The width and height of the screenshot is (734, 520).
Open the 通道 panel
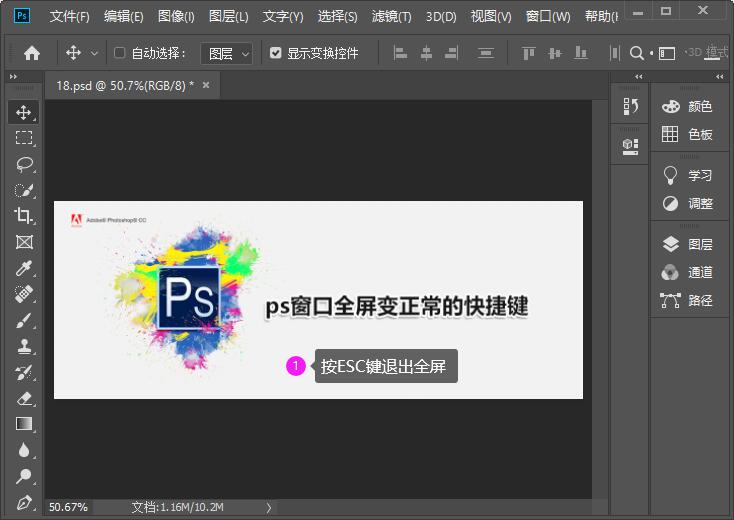coord(687,272)
